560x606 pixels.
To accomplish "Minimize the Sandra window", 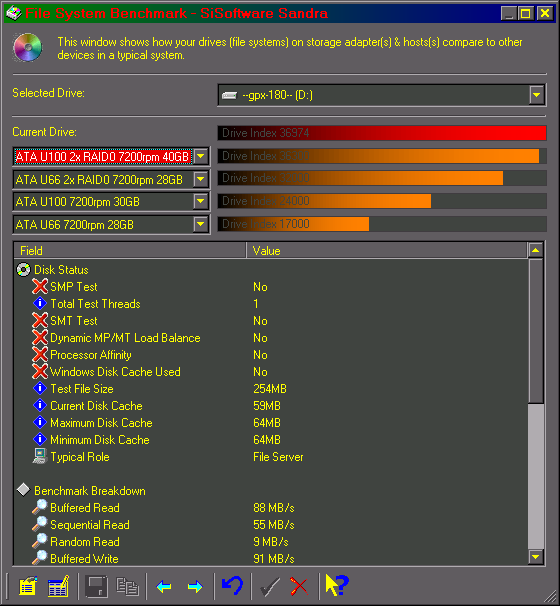I will click(509, 14).
